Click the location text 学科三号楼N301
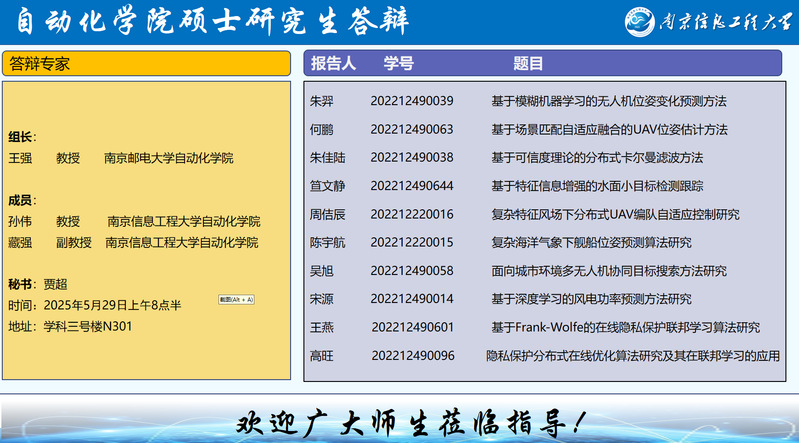The width and height of the screenshot is (799, 443). coord(84,326)
